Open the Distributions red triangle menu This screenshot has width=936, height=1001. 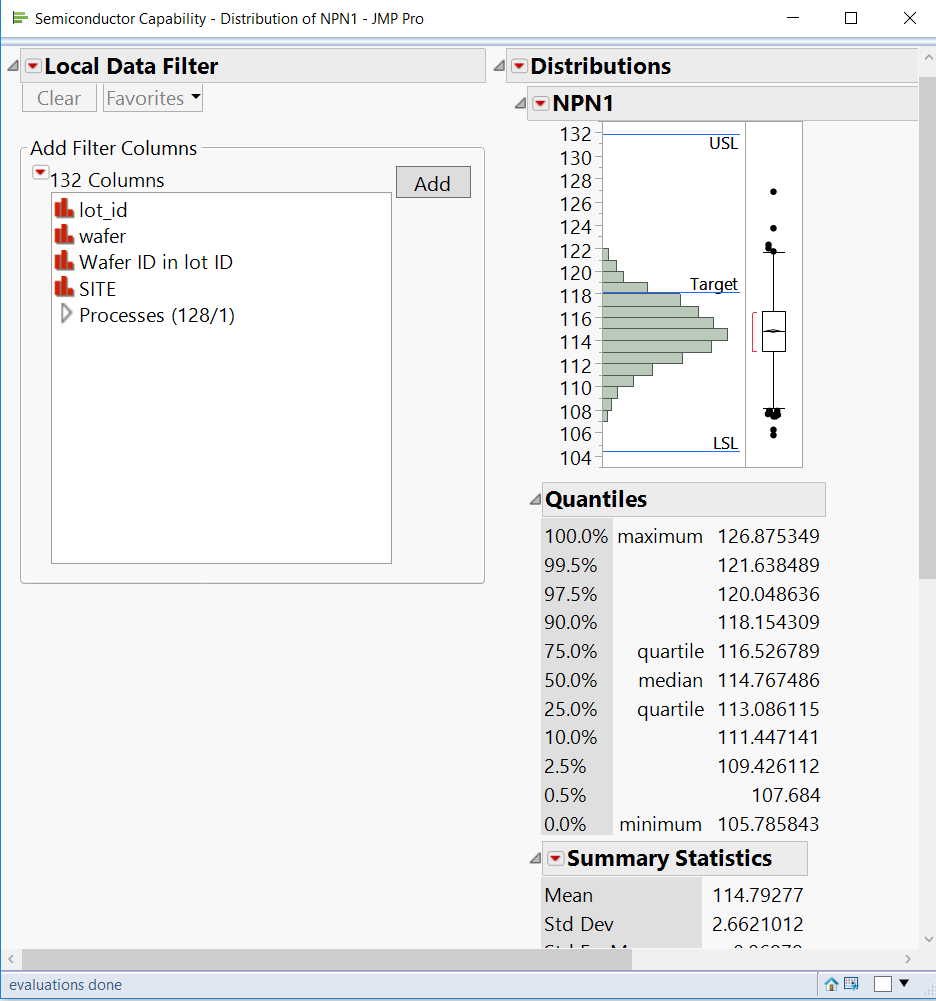(x=521, y=66)
